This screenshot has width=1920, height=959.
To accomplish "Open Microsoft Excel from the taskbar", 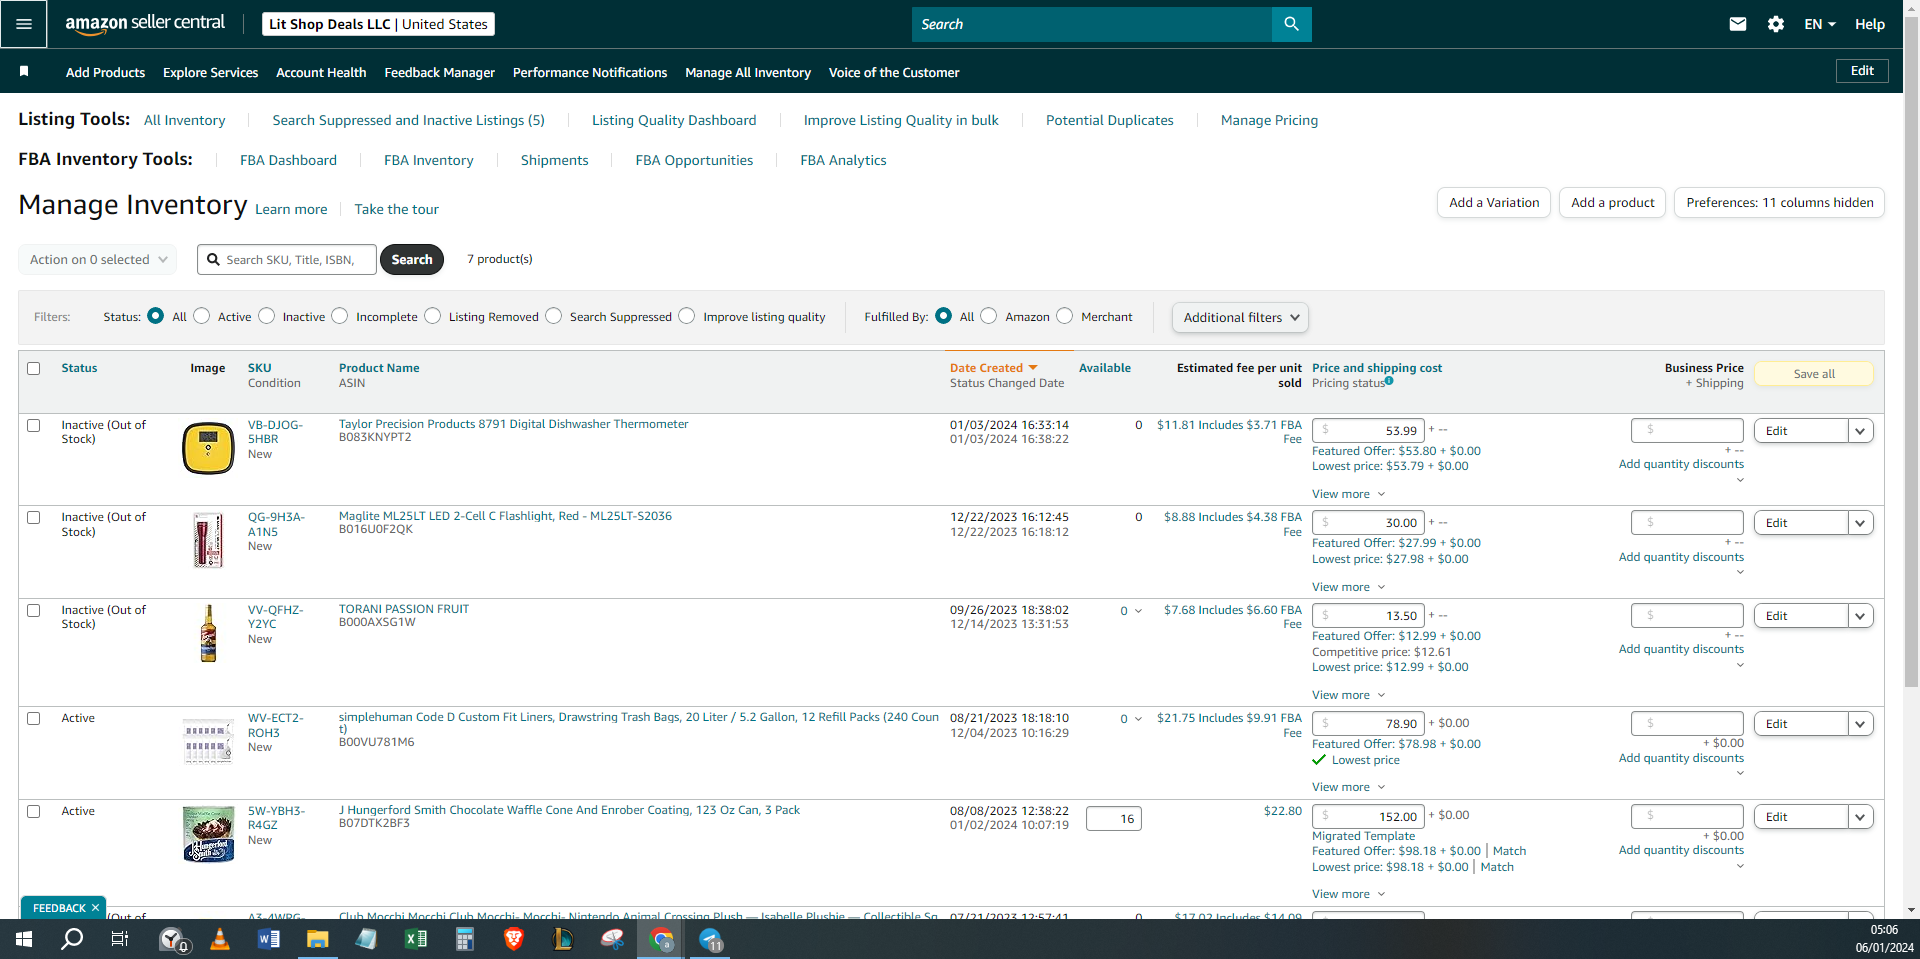I will tap(416, 939).
